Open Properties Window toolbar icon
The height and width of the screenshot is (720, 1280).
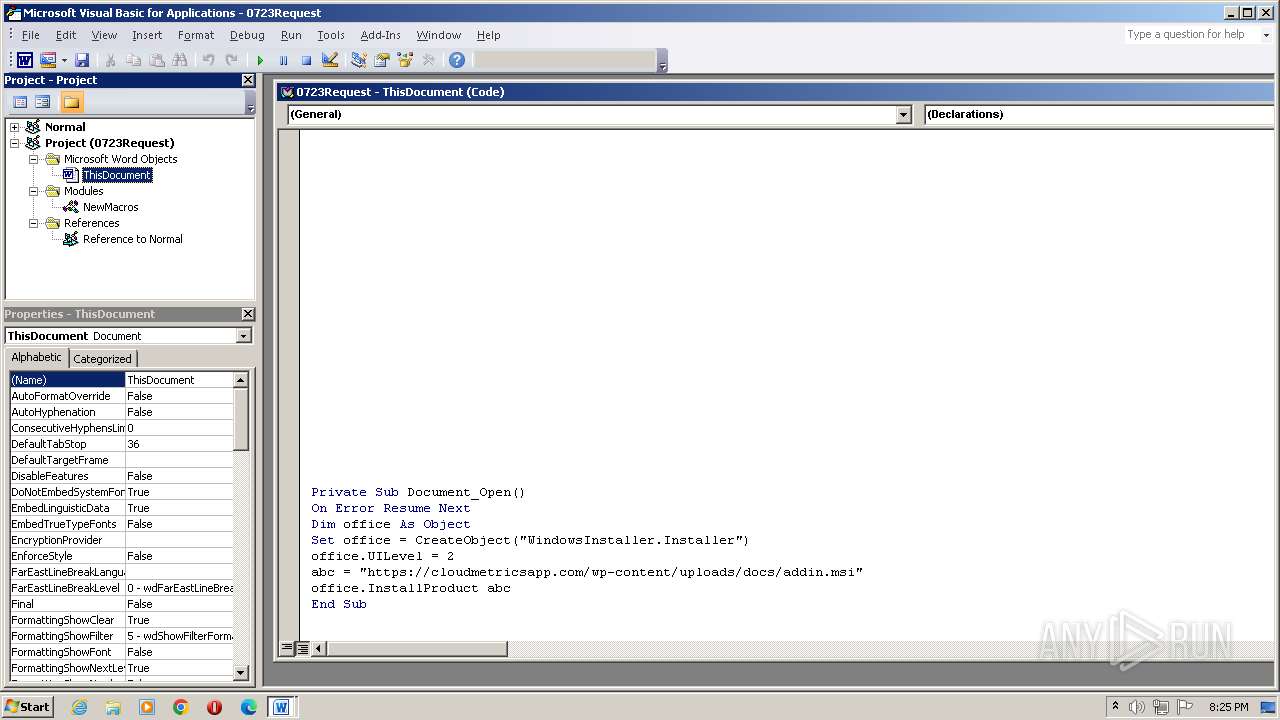pos(381,60)
